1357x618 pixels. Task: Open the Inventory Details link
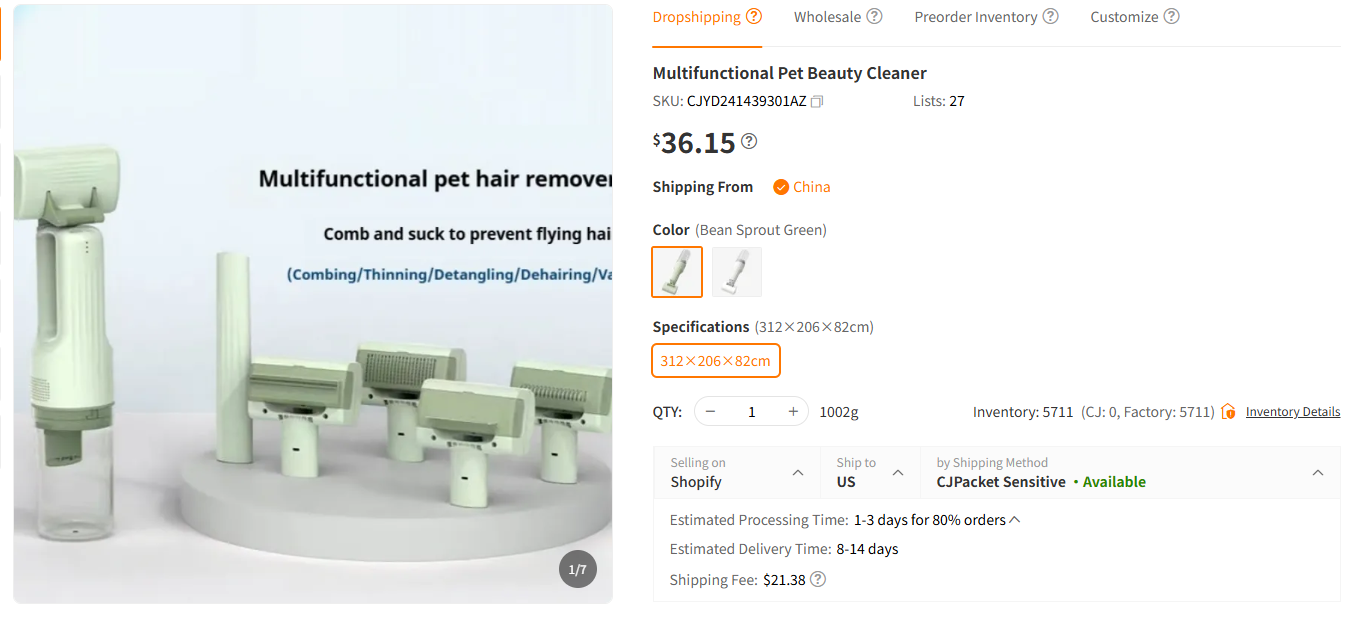click(x=1292, y=412)
